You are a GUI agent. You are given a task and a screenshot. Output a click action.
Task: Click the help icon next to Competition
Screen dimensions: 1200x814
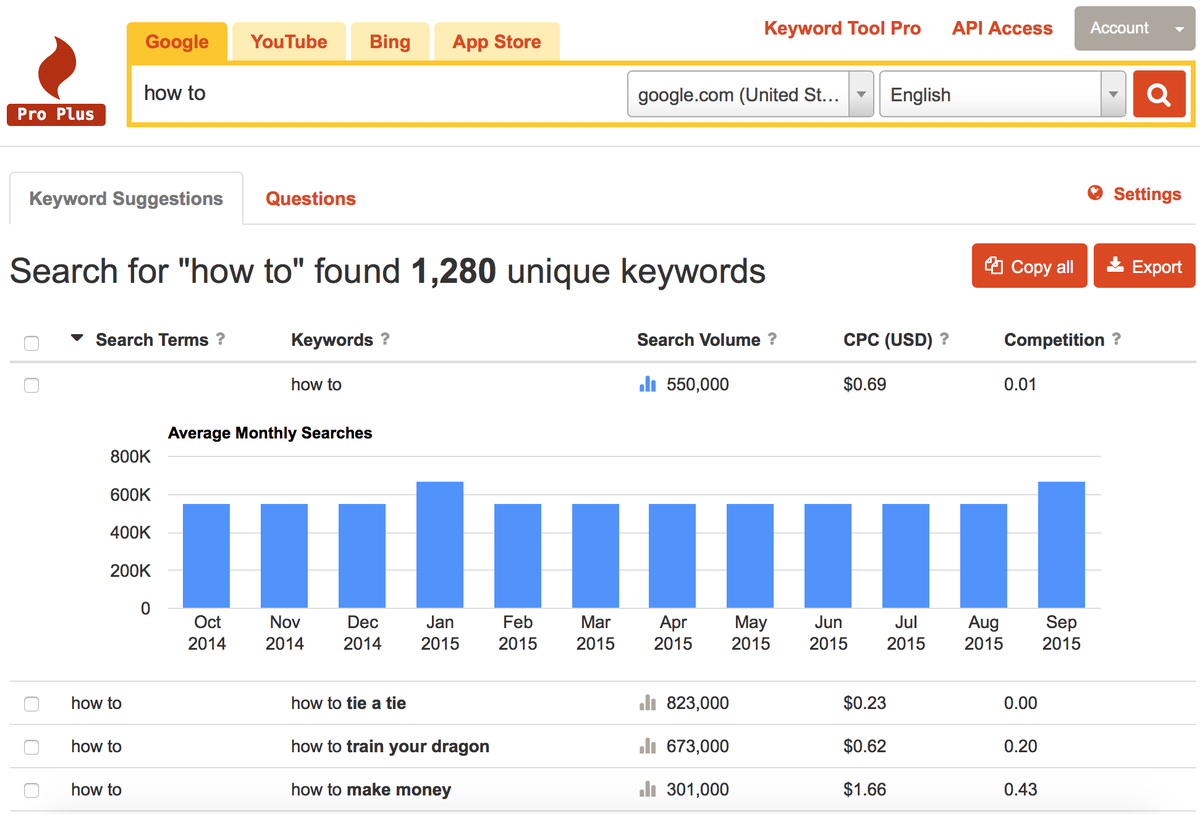pyautogui.click(x=1116, y=339)
